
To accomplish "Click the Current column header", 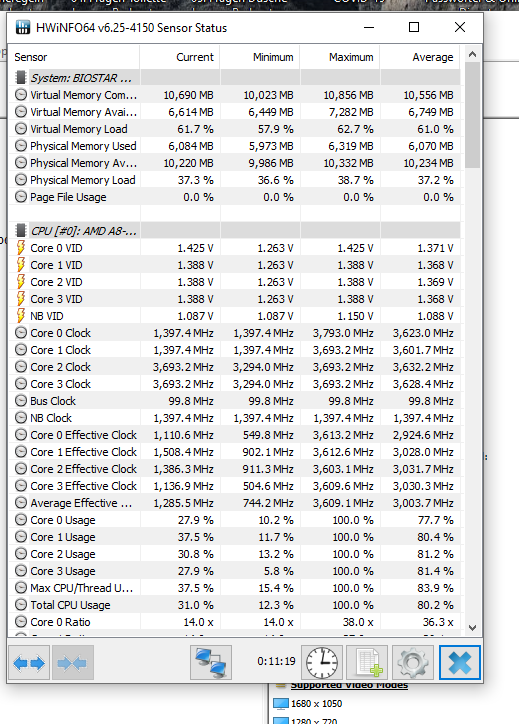I will pos(180,57).
